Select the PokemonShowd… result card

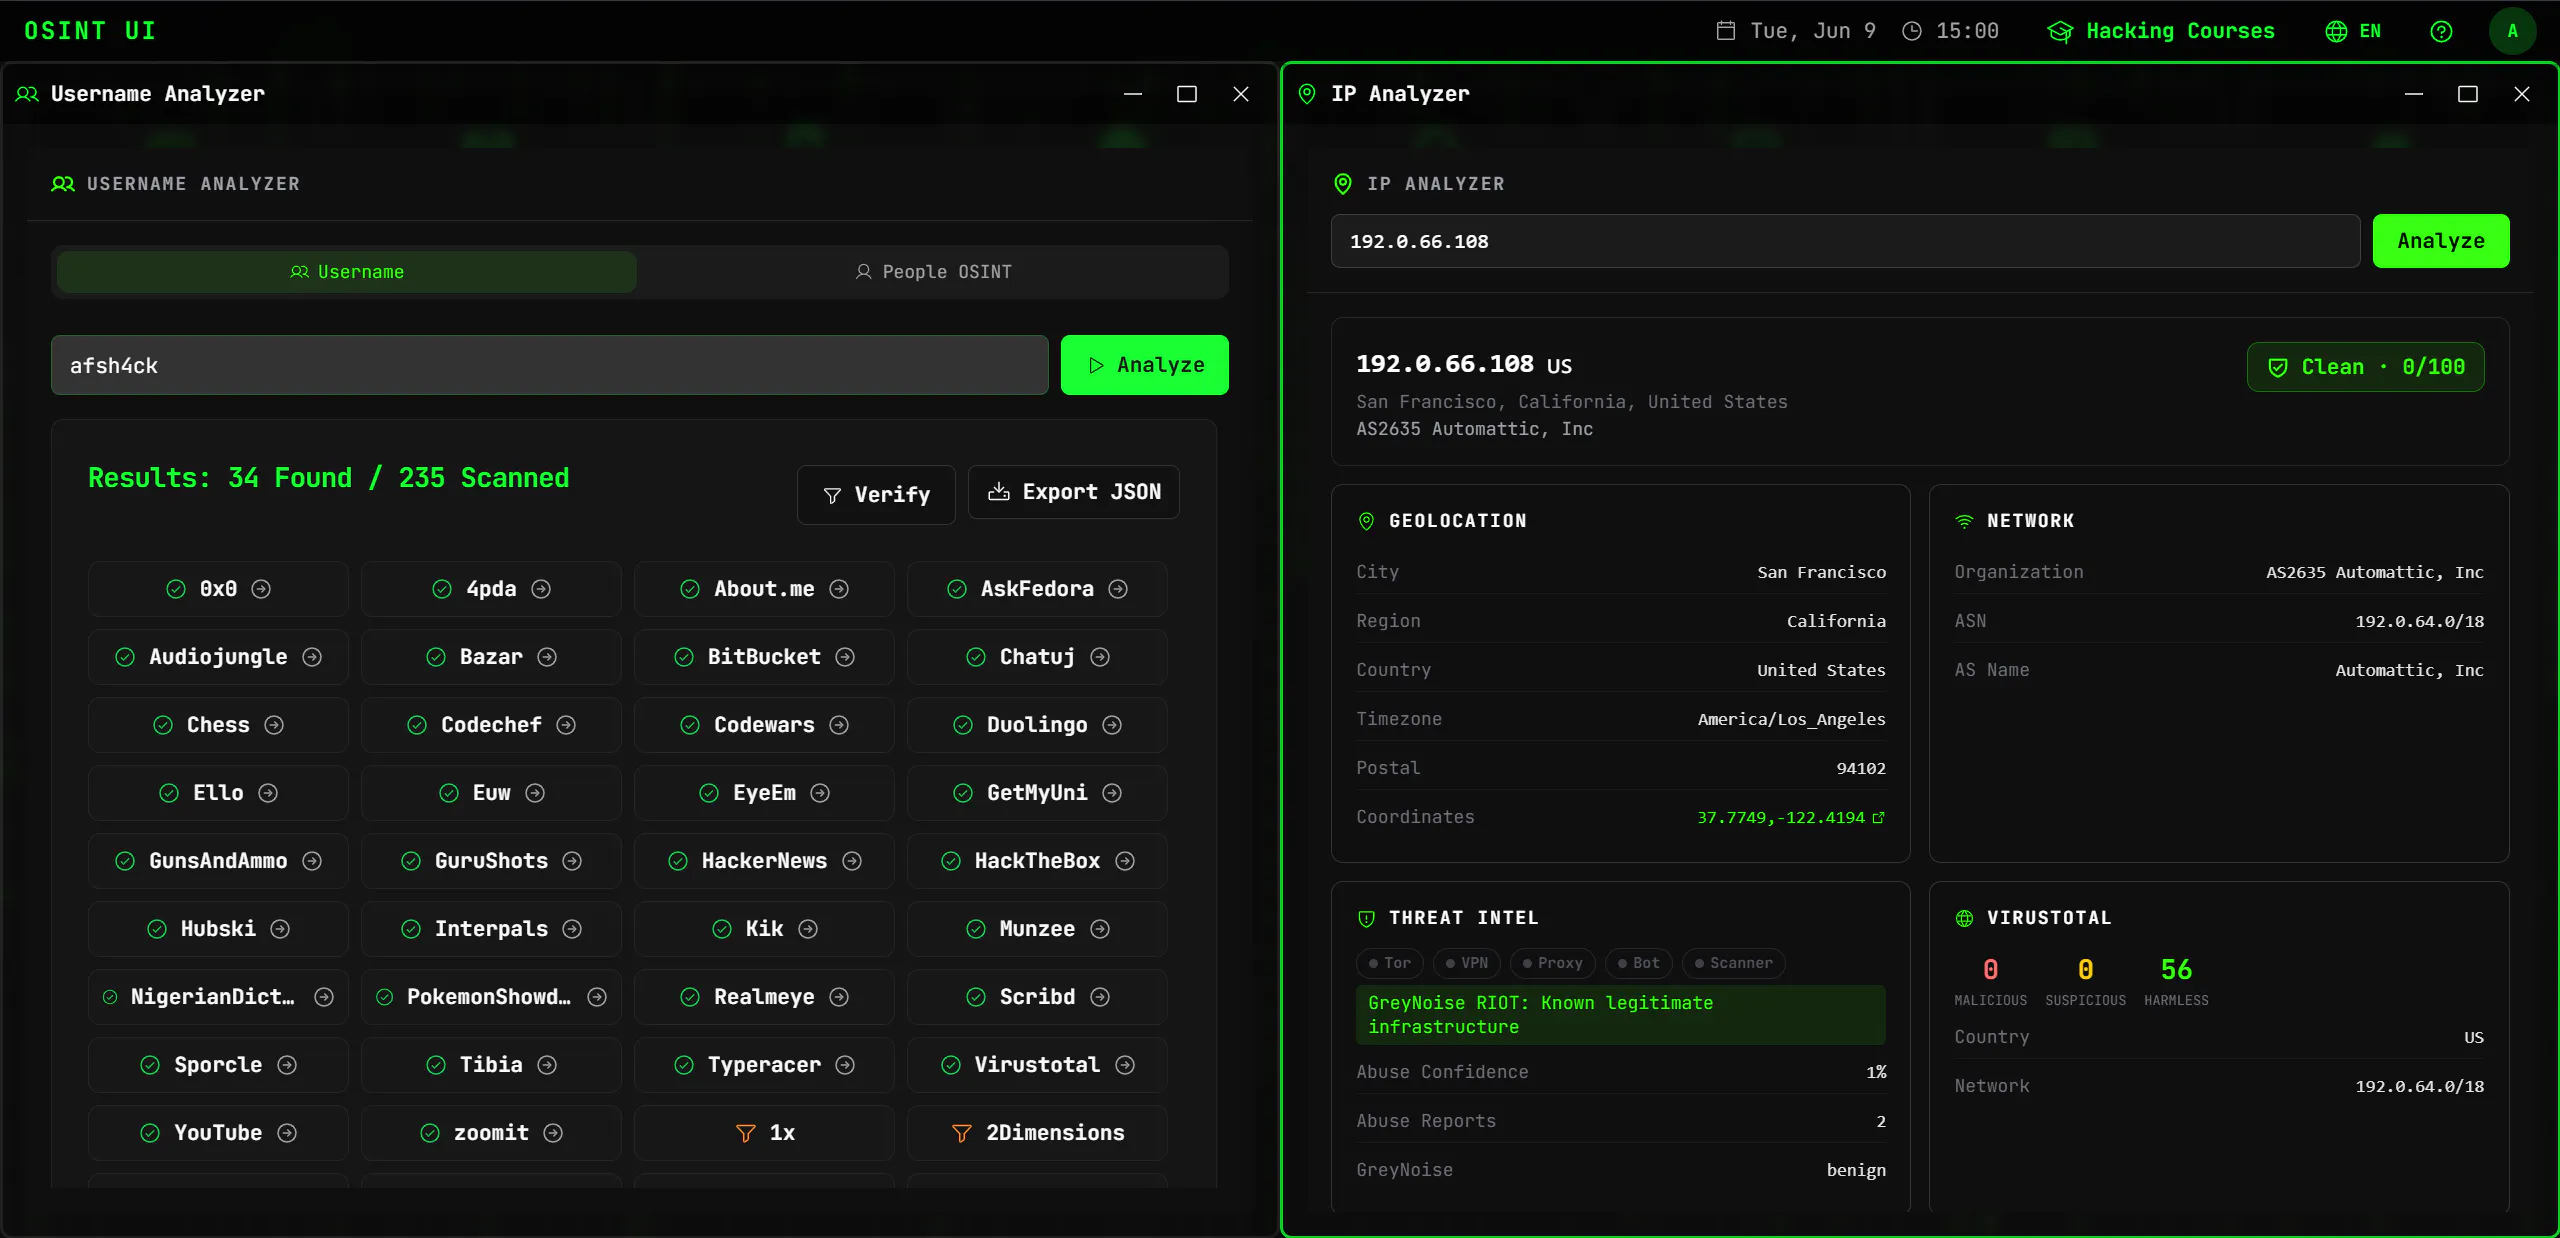pos(491,997)
